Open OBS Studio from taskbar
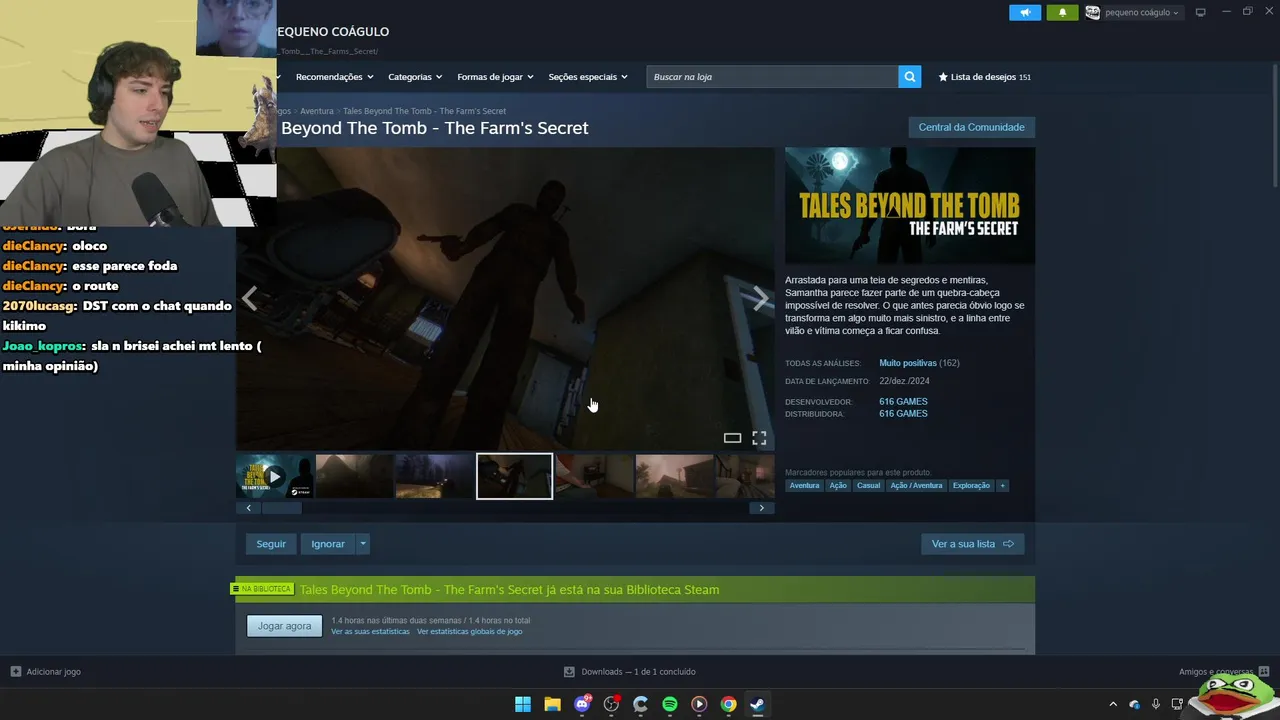Viewport: 1280px width, 720px height. click(611, 704)
